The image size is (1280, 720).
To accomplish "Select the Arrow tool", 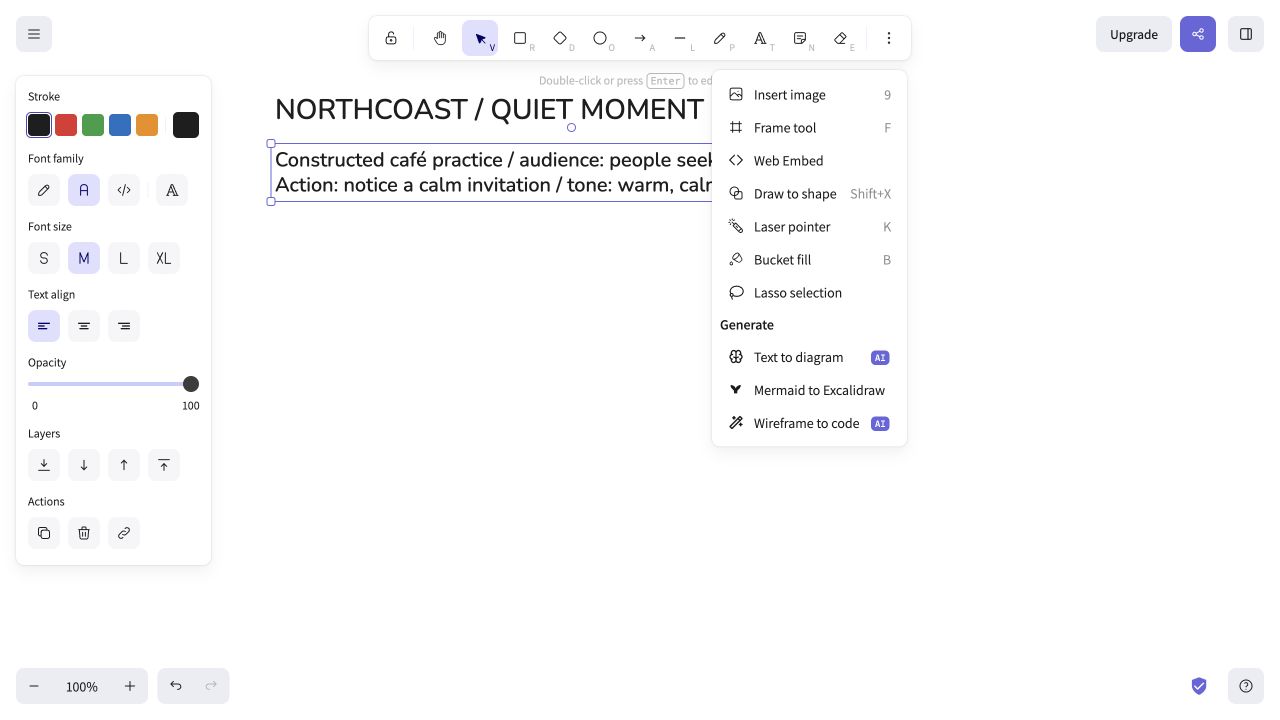I will 640,38.
